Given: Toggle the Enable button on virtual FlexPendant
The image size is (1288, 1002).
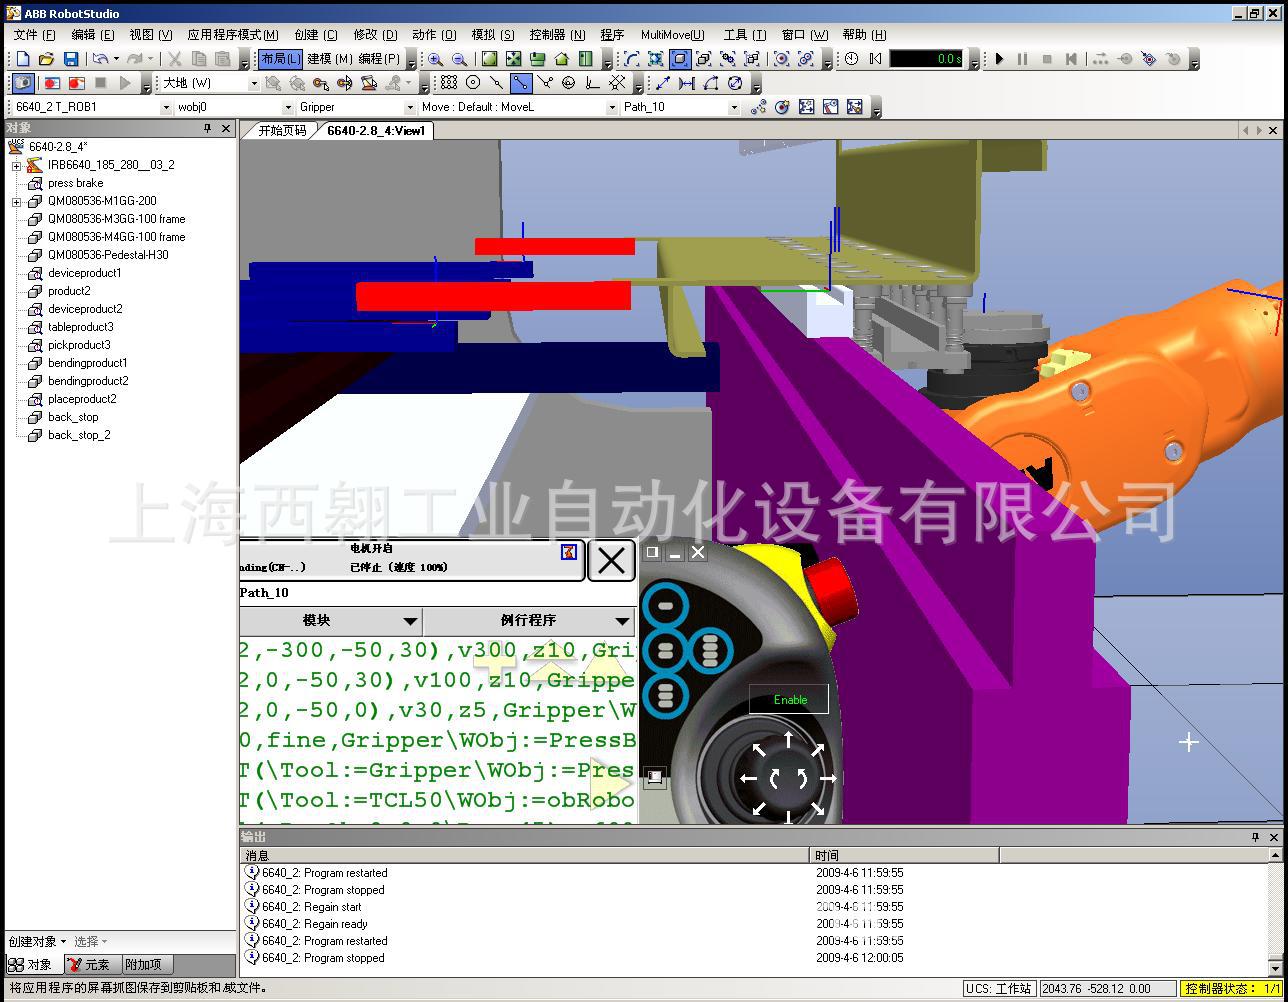Looking at the screenshot, I should [x=789, y=700].
